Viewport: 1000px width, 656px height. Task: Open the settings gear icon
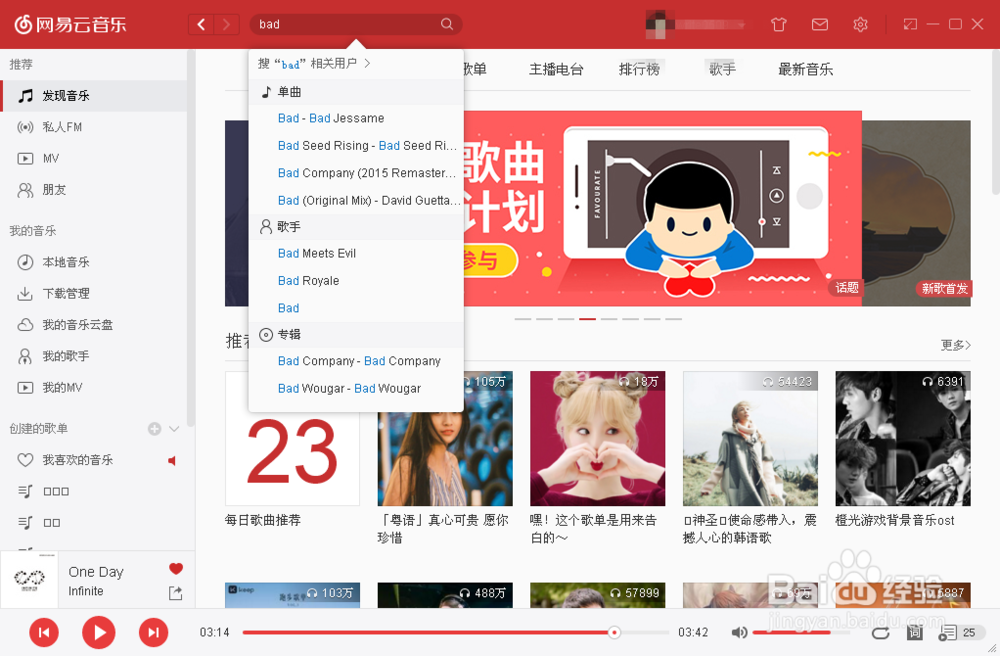(x=860, y=24)
